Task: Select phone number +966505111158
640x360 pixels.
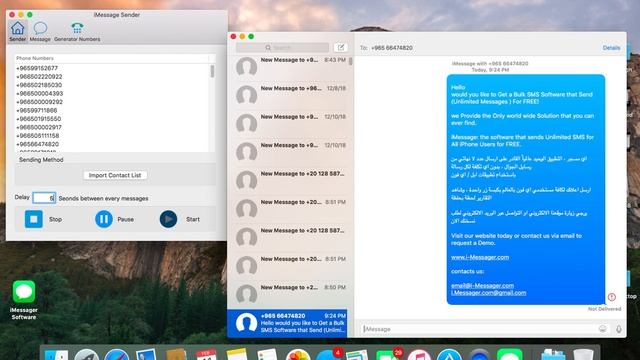Action: (38, 136)
